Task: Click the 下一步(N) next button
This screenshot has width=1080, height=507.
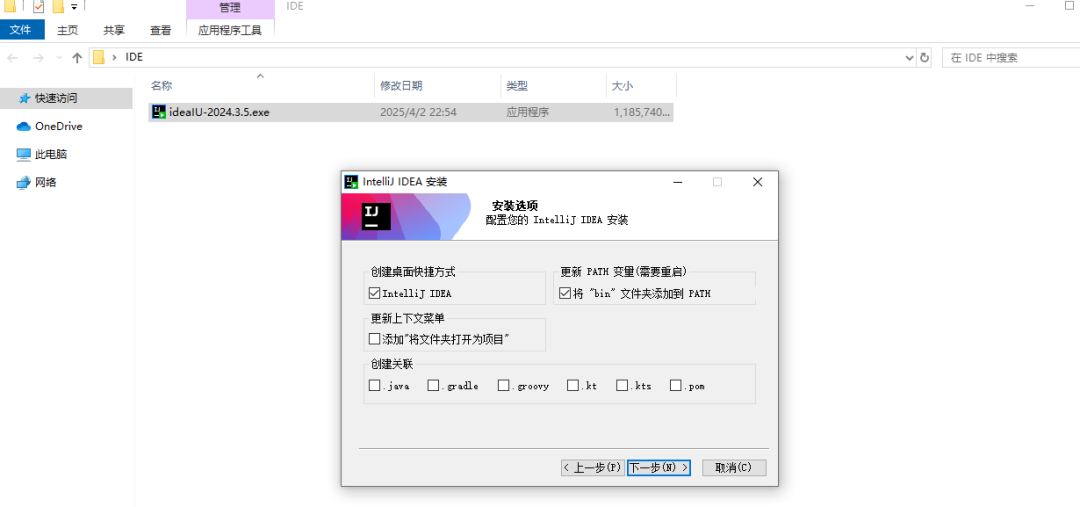Action: [659, 468]
